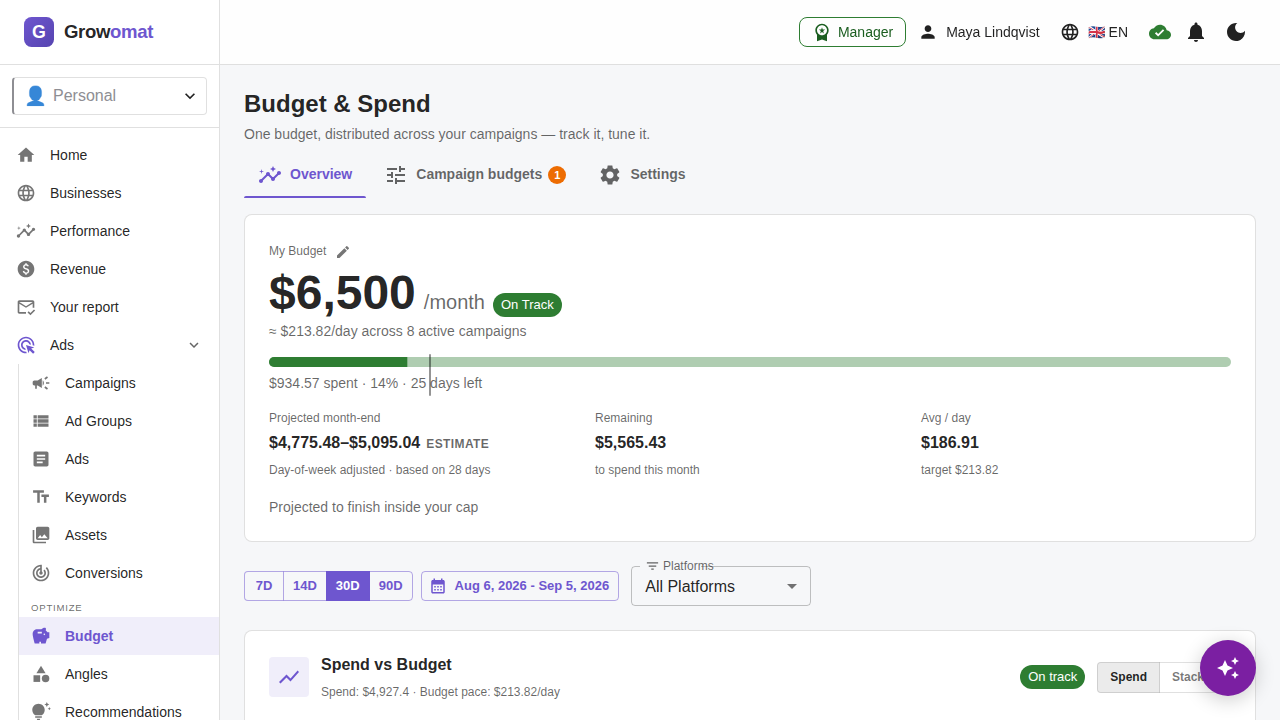
Task: Click the Keywords text icon
Action: pyautogui.click(x=41, y=497)
